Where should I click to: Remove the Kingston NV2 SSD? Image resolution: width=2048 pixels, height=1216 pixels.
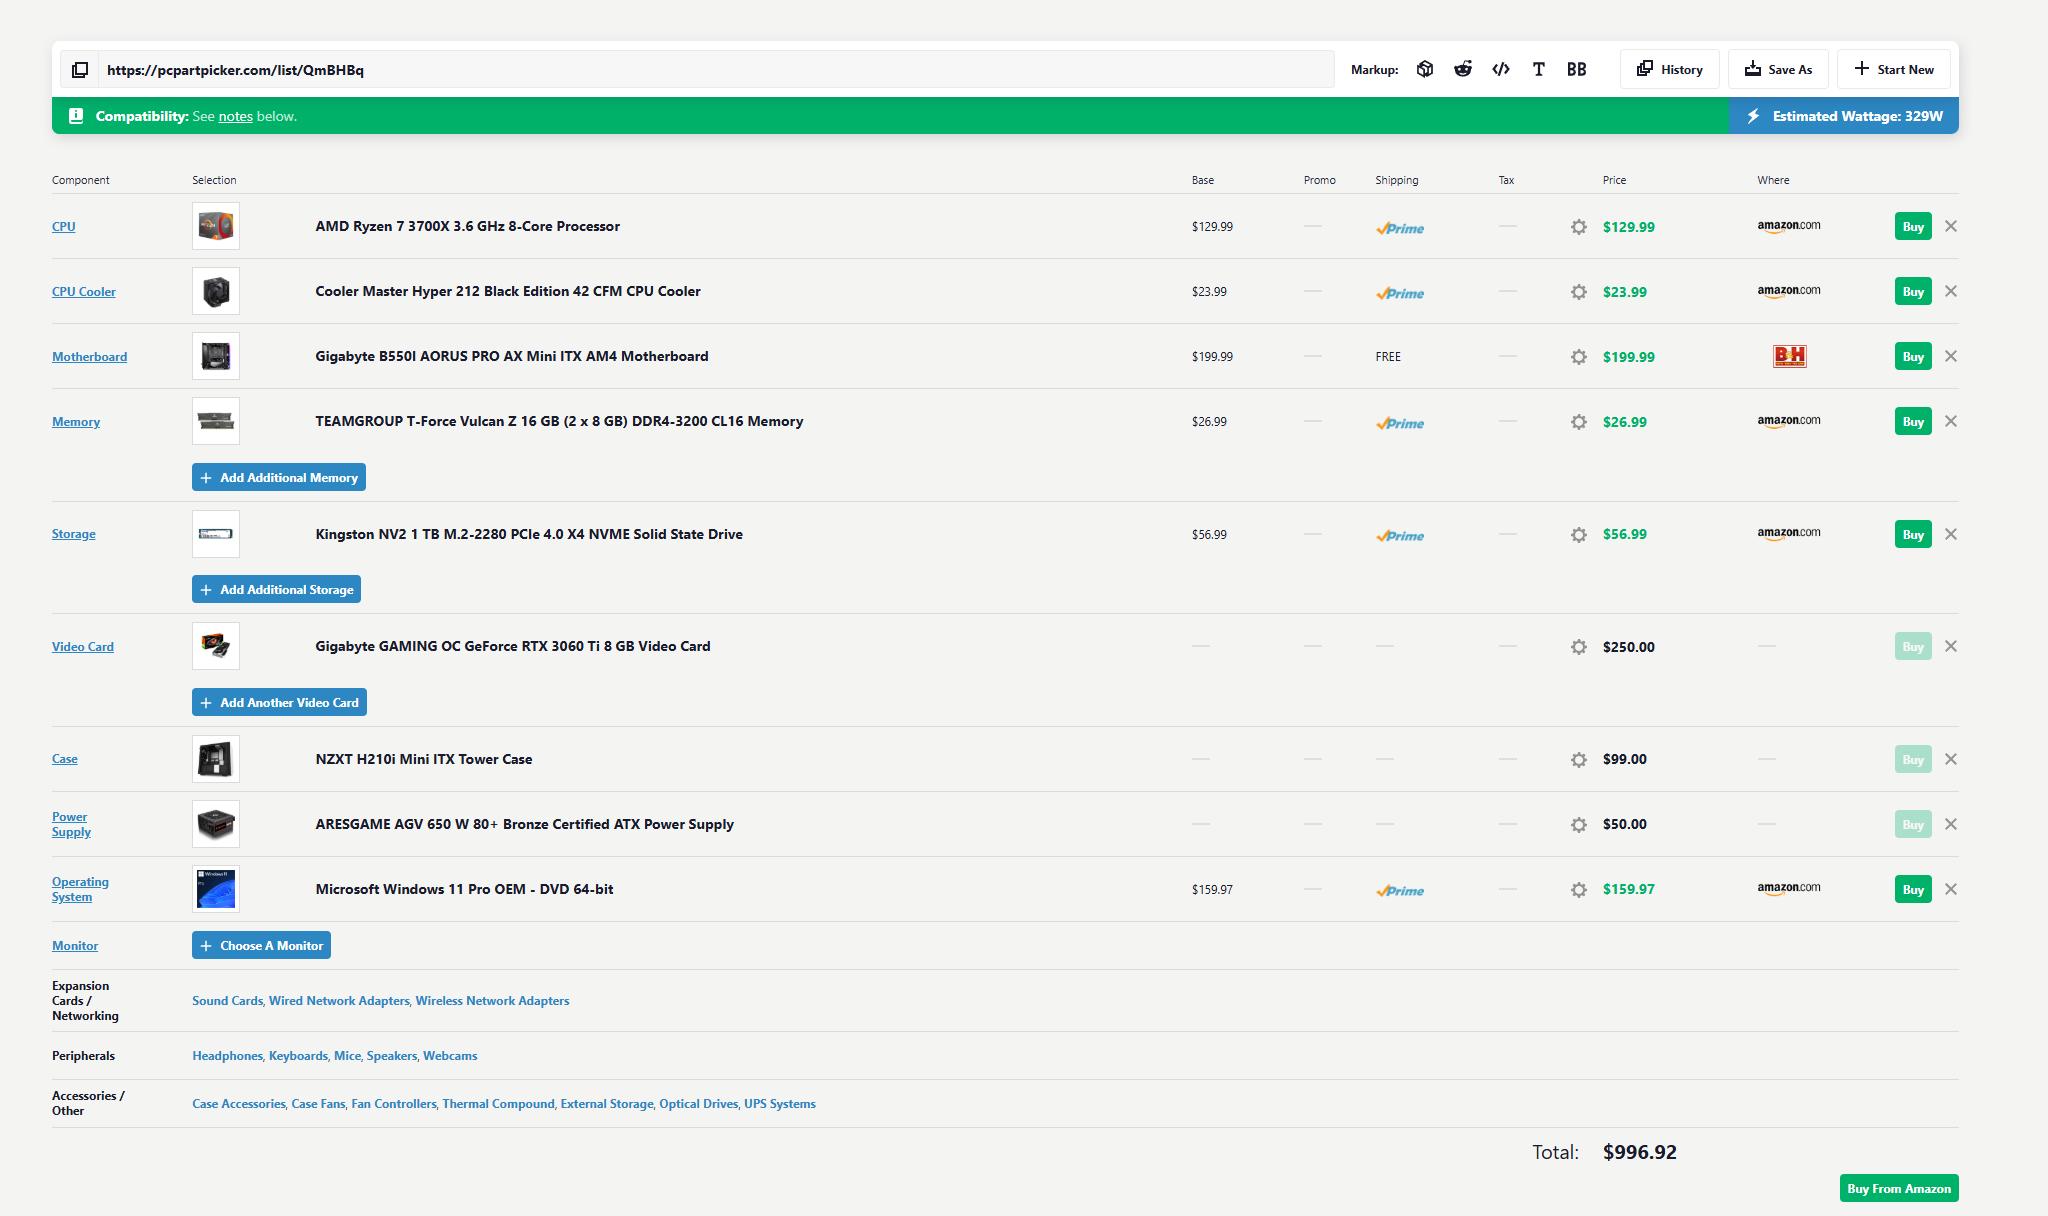[1951, 534]
